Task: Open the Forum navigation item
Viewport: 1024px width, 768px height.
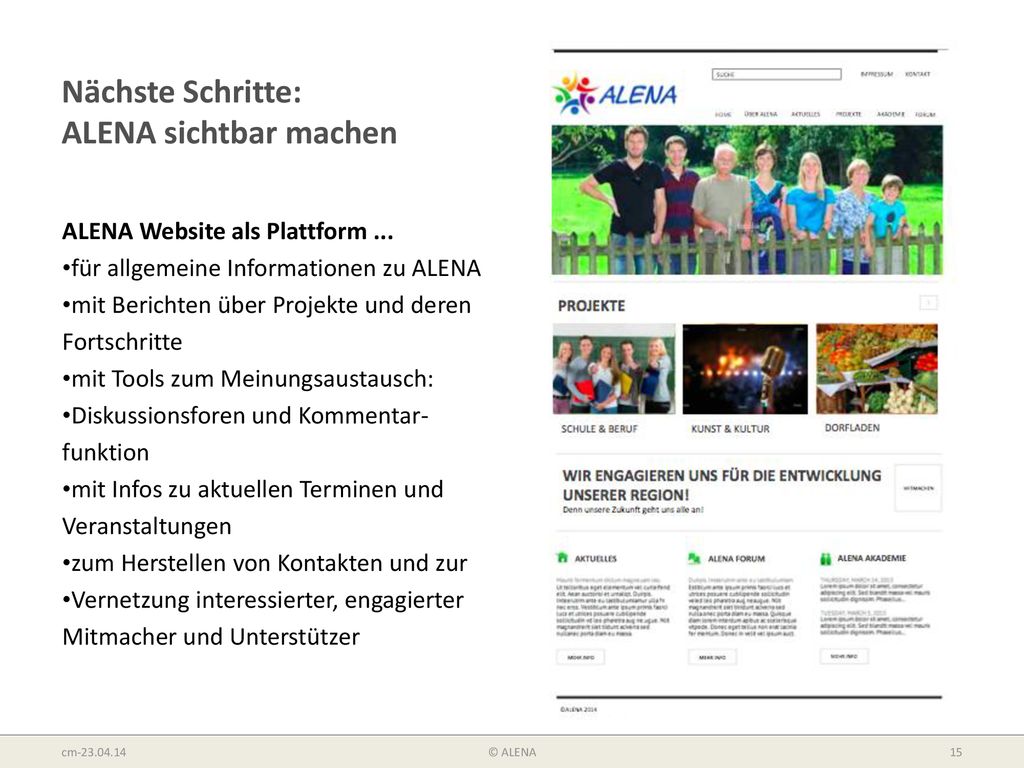Action: pyautogui.click(x=925, y=114)
